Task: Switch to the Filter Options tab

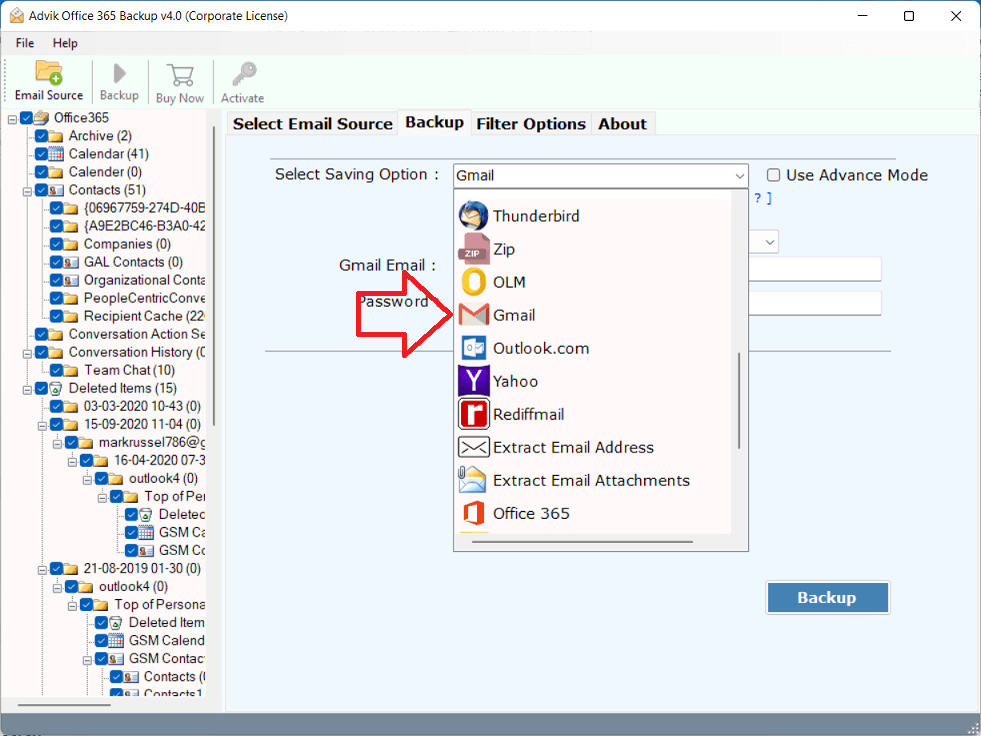Action: tap(531, 124)
